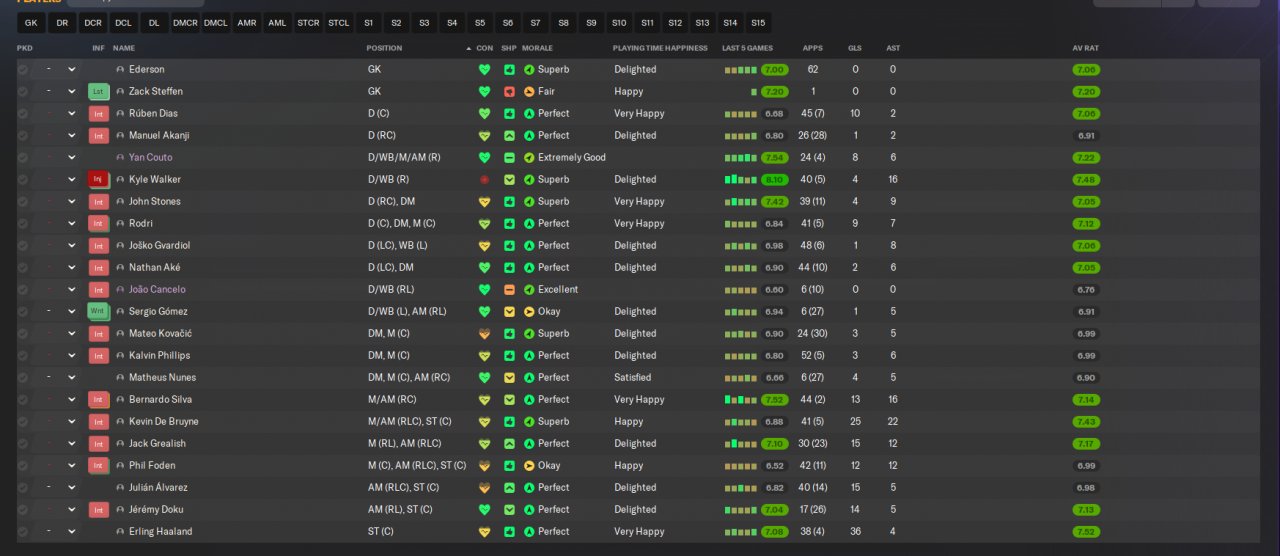Click Kyle Walker's red injured condition icon
This screenshot has width=1280, height=556.
point(485,180)
